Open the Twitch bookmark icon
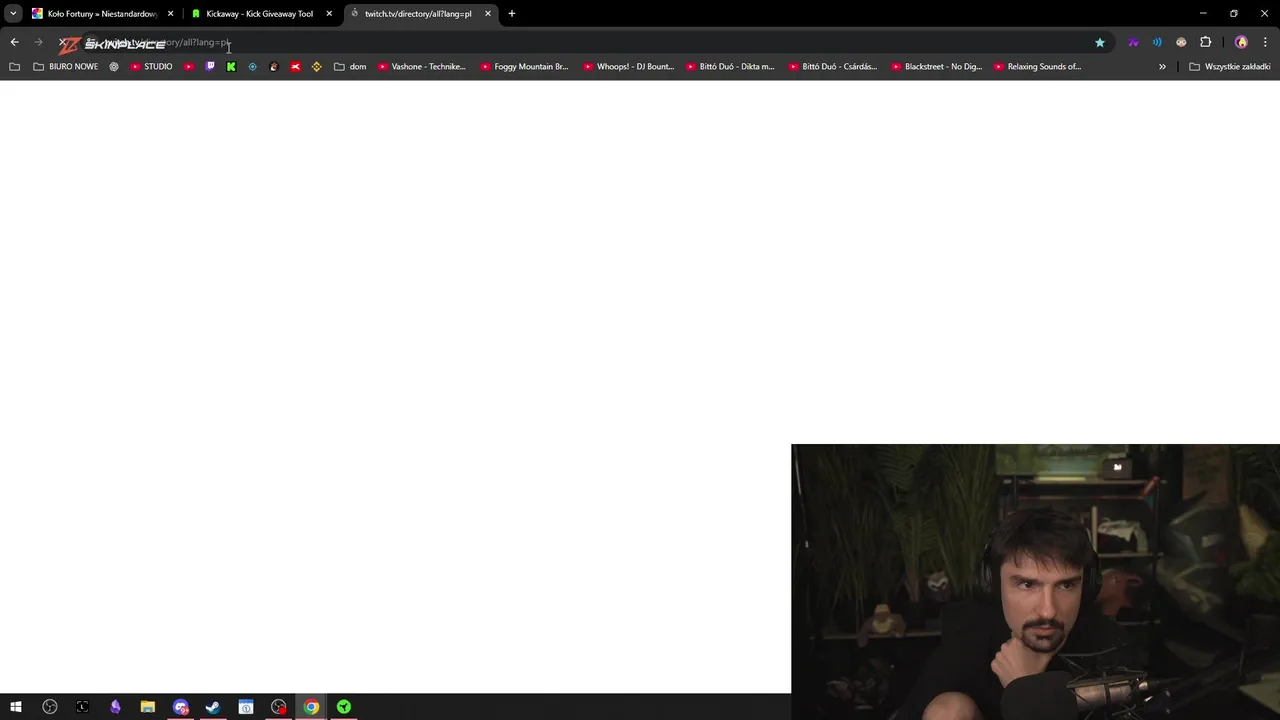 210,67
